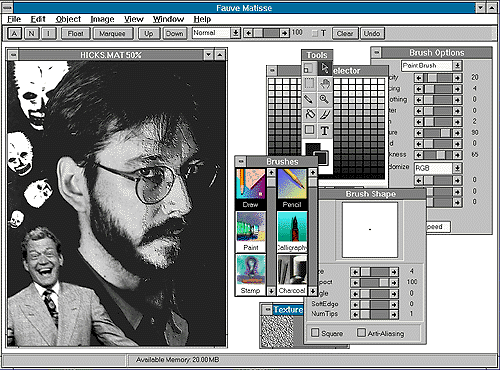
Task: Decrease NumTips with its left arrow
Action: point(355,314)
